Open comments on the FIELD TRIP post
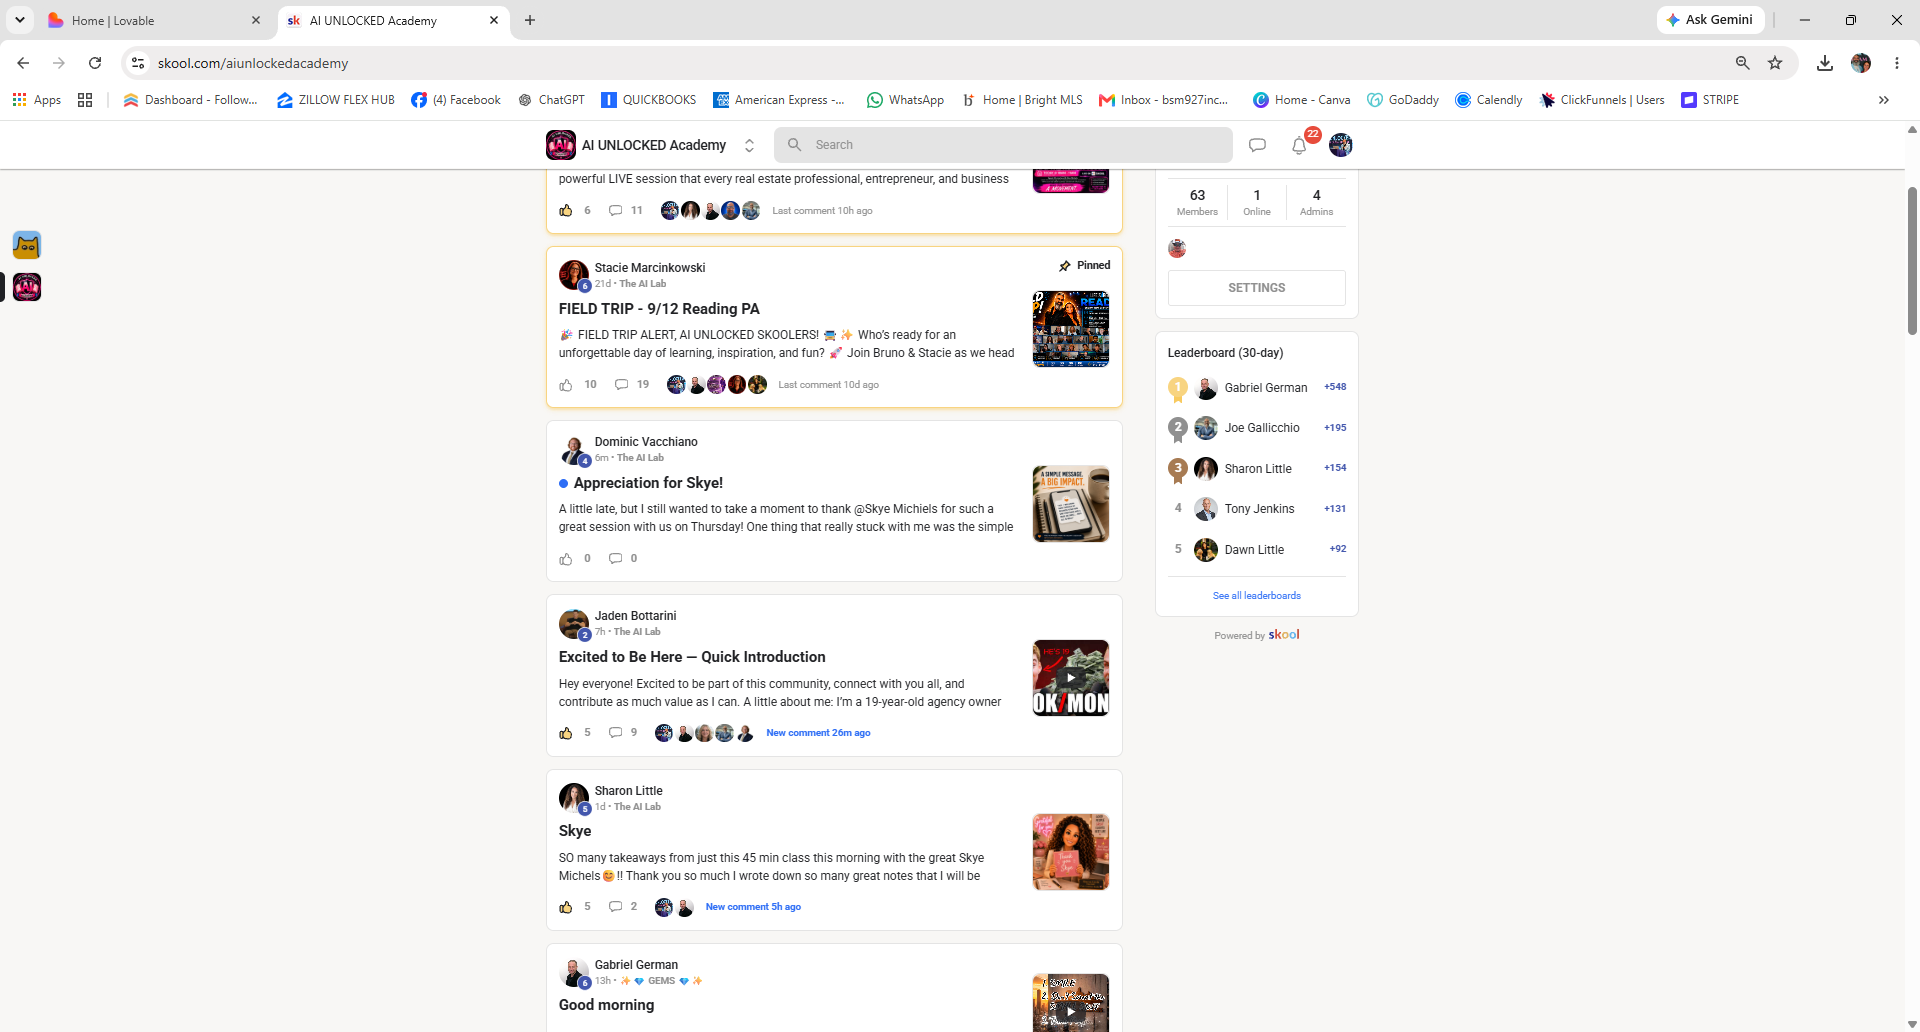This screenshot has height=1032, width=1920. (x=621, y=385)
